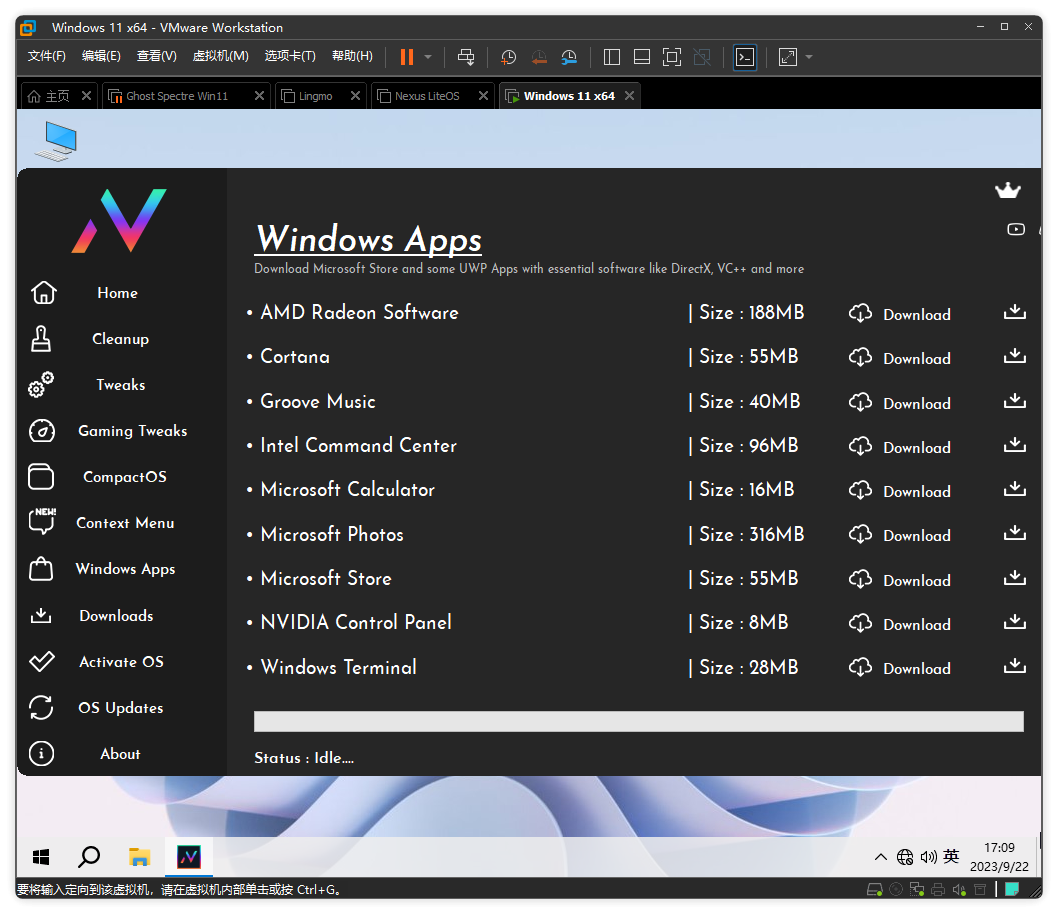The width and height of the screenshot is (1058, 914).
Task: Open the YouTube icon link
Action: pos(1016,229)
